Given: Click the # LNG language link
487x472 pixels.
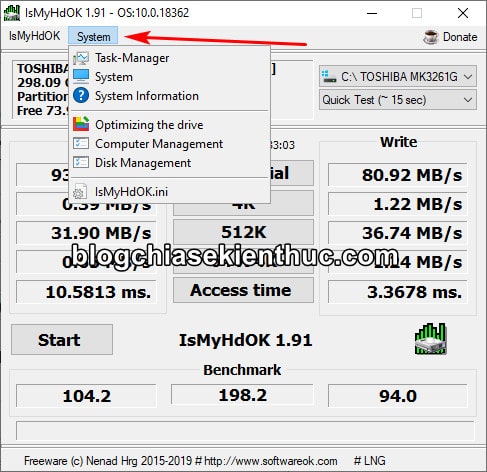Looking at the screenshot, I should (x=369, y=461).
